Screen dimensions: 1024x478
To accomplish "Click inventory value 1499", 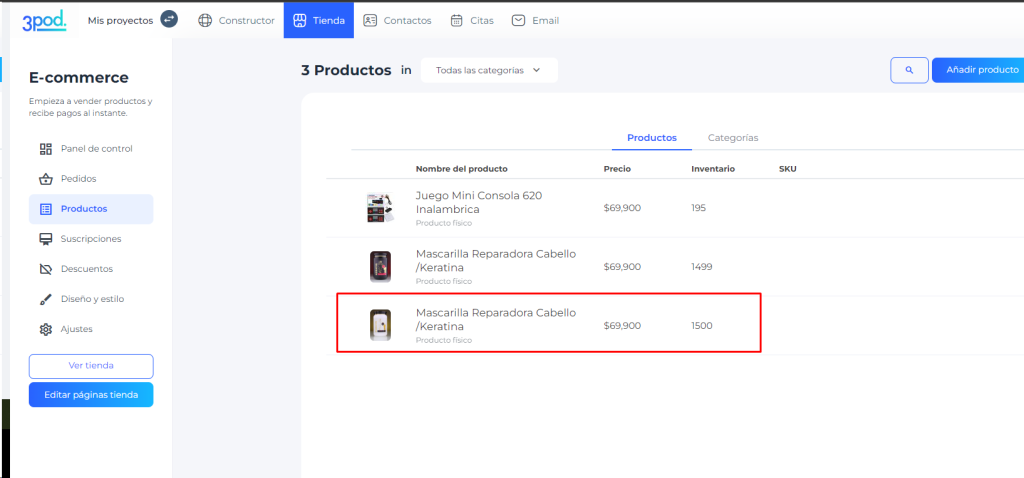I will click(x=702, y=267).
